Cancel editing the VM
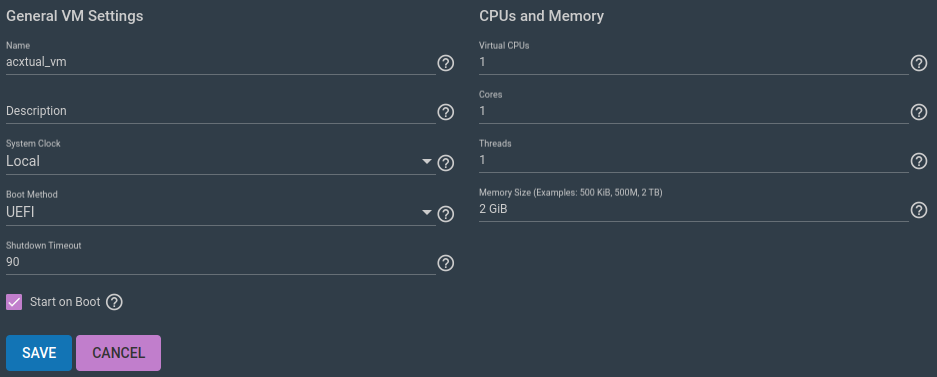The height and width of the screenshot is (377, 937). [118, 353]
